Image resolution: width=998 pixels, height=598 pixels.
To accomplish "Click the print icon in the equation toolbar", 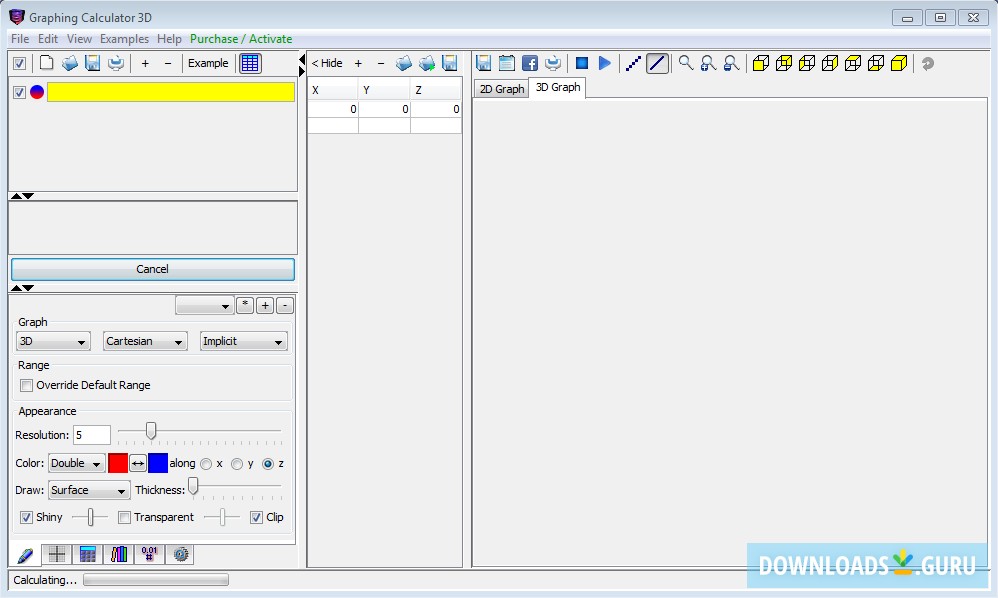I will (116, 62).
